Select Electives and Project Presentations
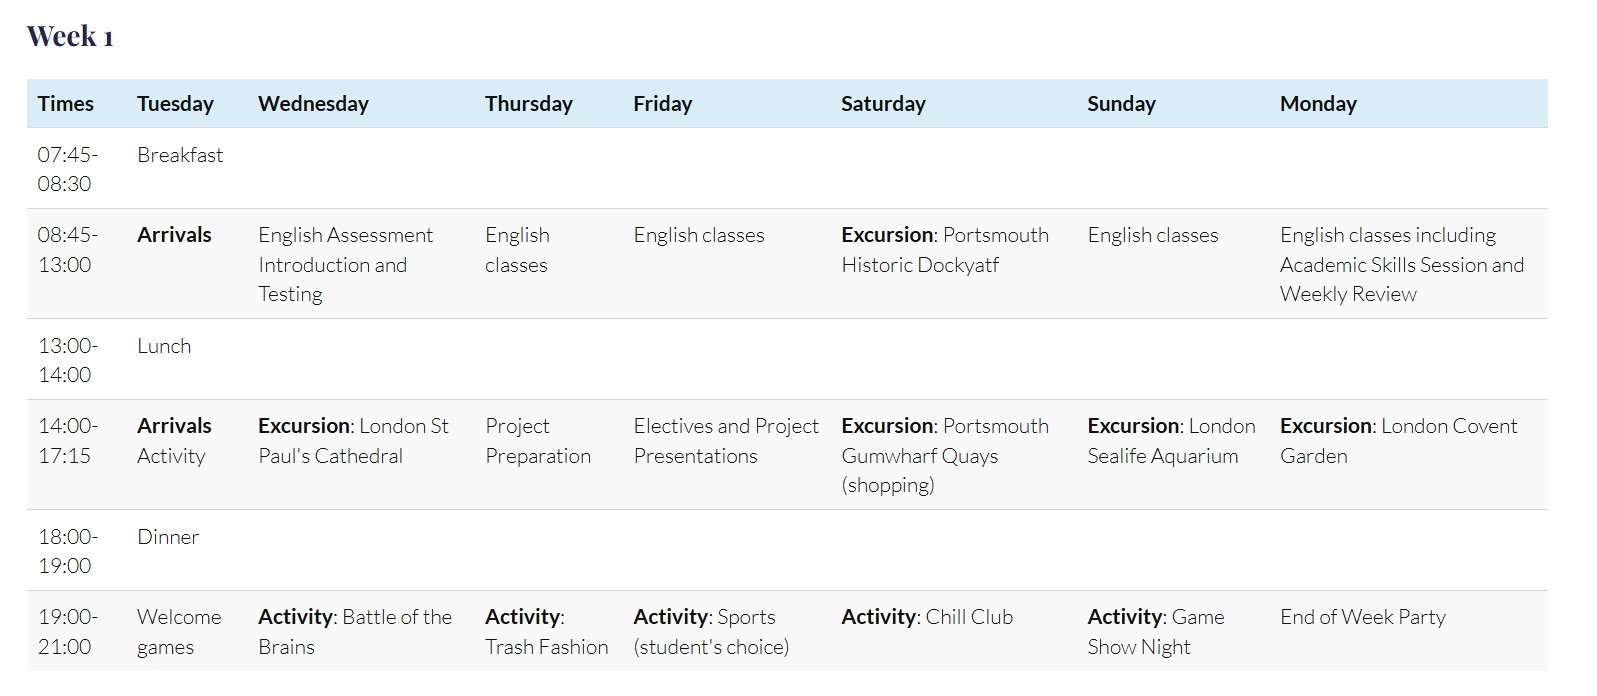Screen dimensions: 1597x696 pos(725,441)
